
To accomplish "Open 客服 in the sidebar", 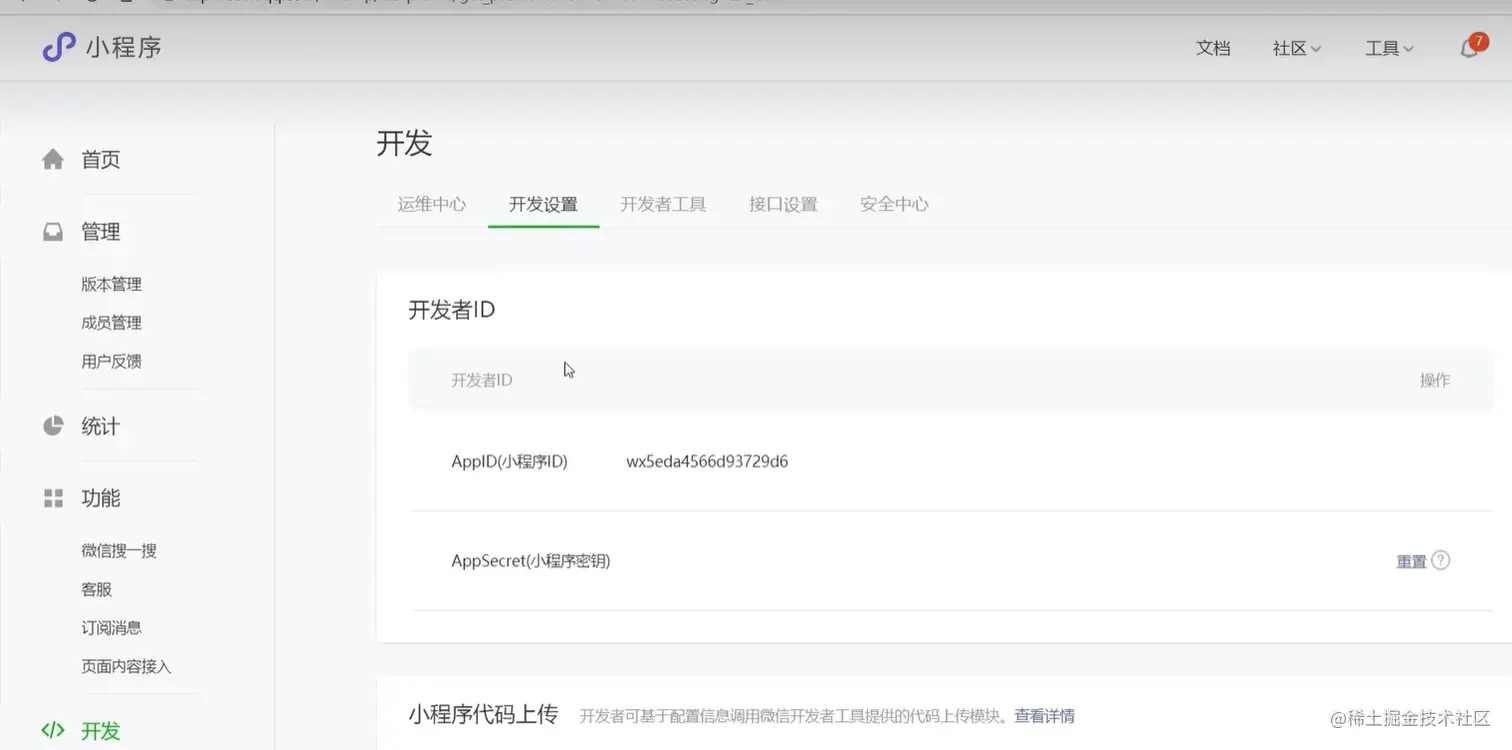I will [97, 589].
